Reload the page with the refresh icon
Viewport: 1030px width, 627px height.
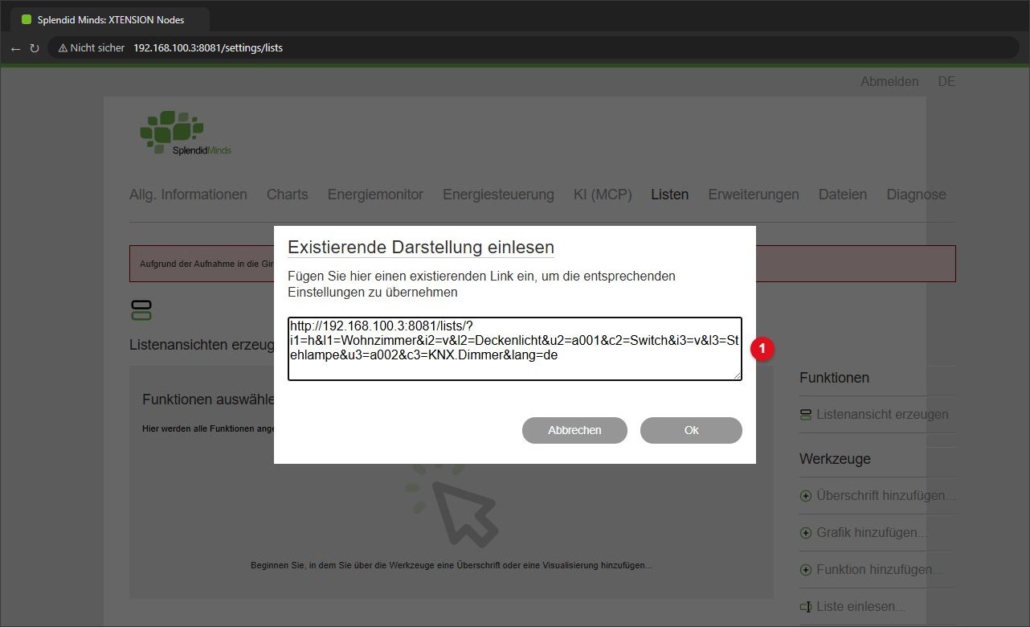point(34,49)
